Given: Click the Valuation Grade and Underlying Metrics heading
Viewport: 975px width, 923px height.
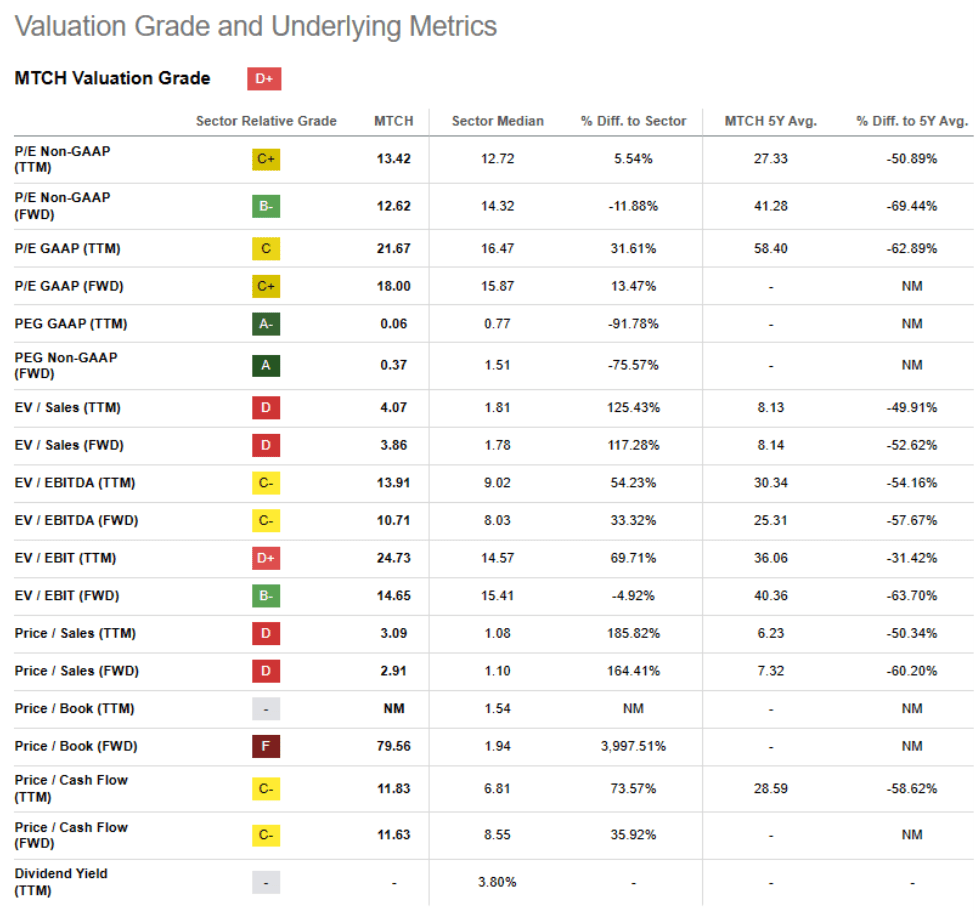Looking at the screenshot, I should click(x=256, y=26).
